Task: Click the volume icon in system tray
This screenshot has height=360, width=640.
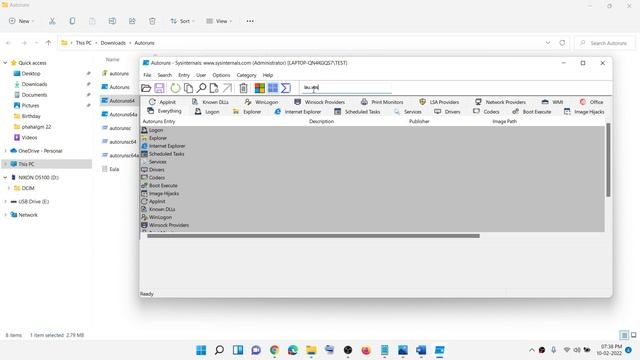Action: pos(577,350)
